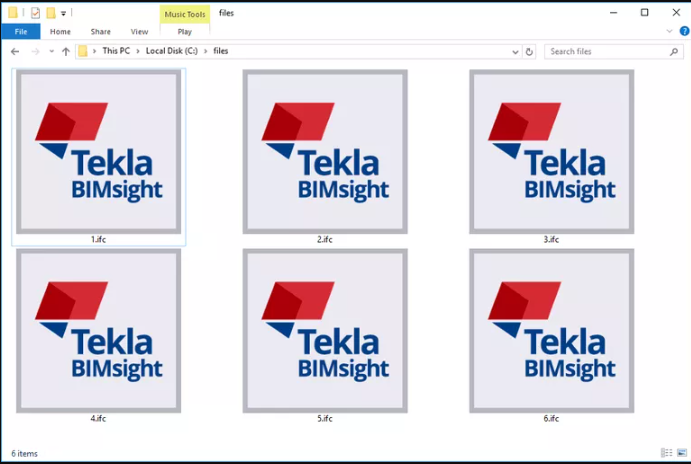Click the 1.ifc file name label
Image resolution: width=691 pixels, height=464 pixels.
point(99,239)
